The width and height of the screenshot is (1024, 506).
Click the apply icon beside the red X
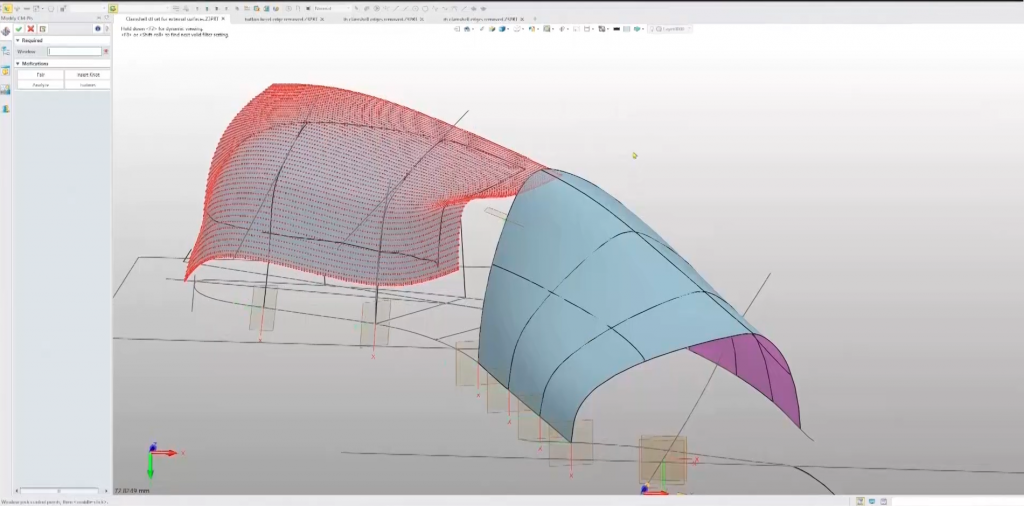pos(43,29)
